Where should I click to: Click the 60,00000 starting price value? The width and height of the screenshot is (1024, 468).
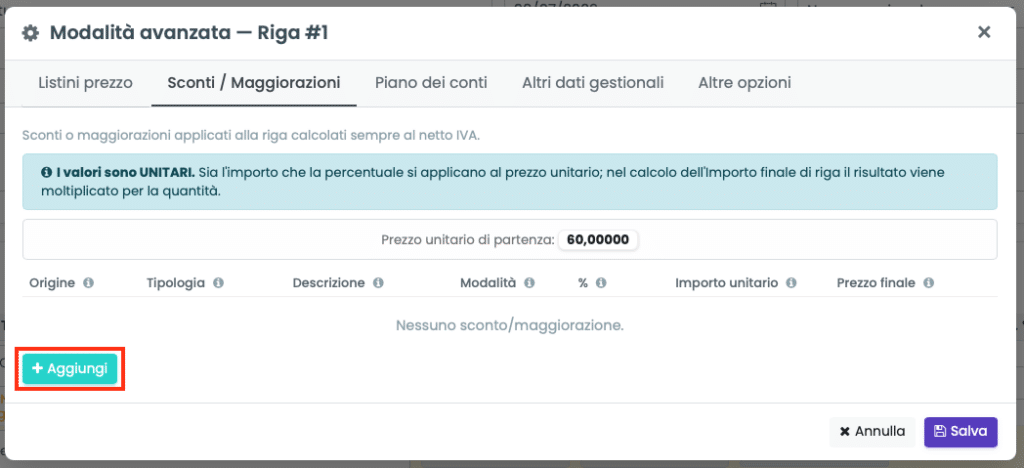click(x=598, y=240)
